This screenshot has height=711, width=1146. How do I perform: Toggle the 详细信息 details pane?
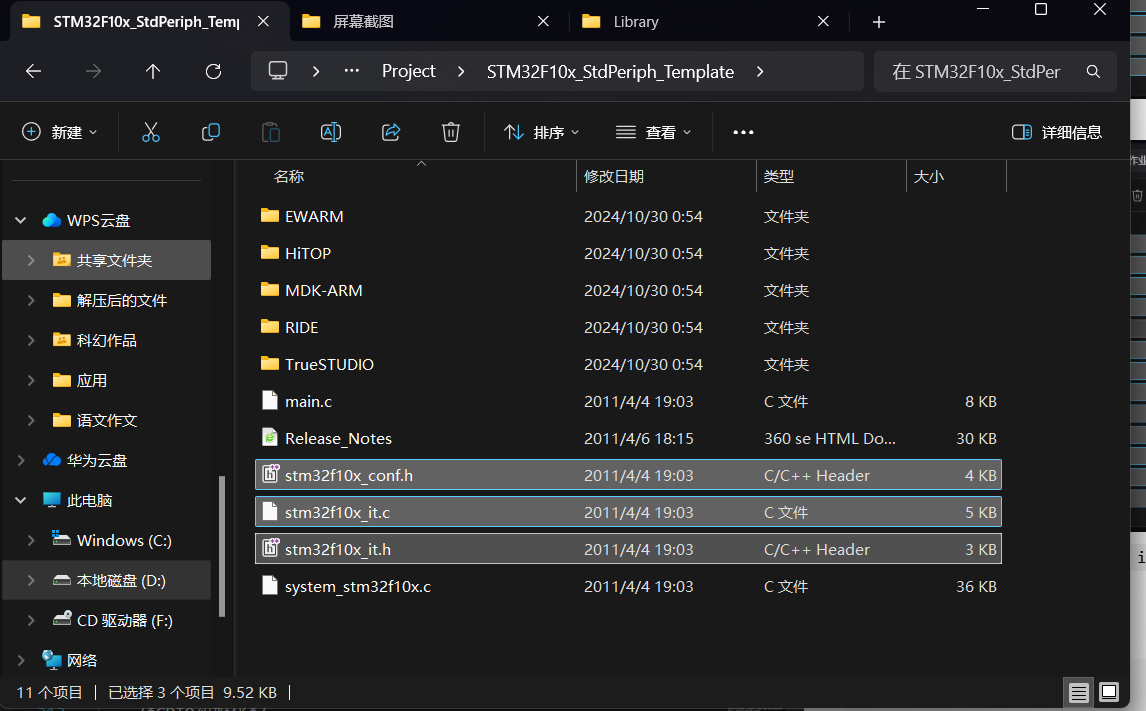1057,132
